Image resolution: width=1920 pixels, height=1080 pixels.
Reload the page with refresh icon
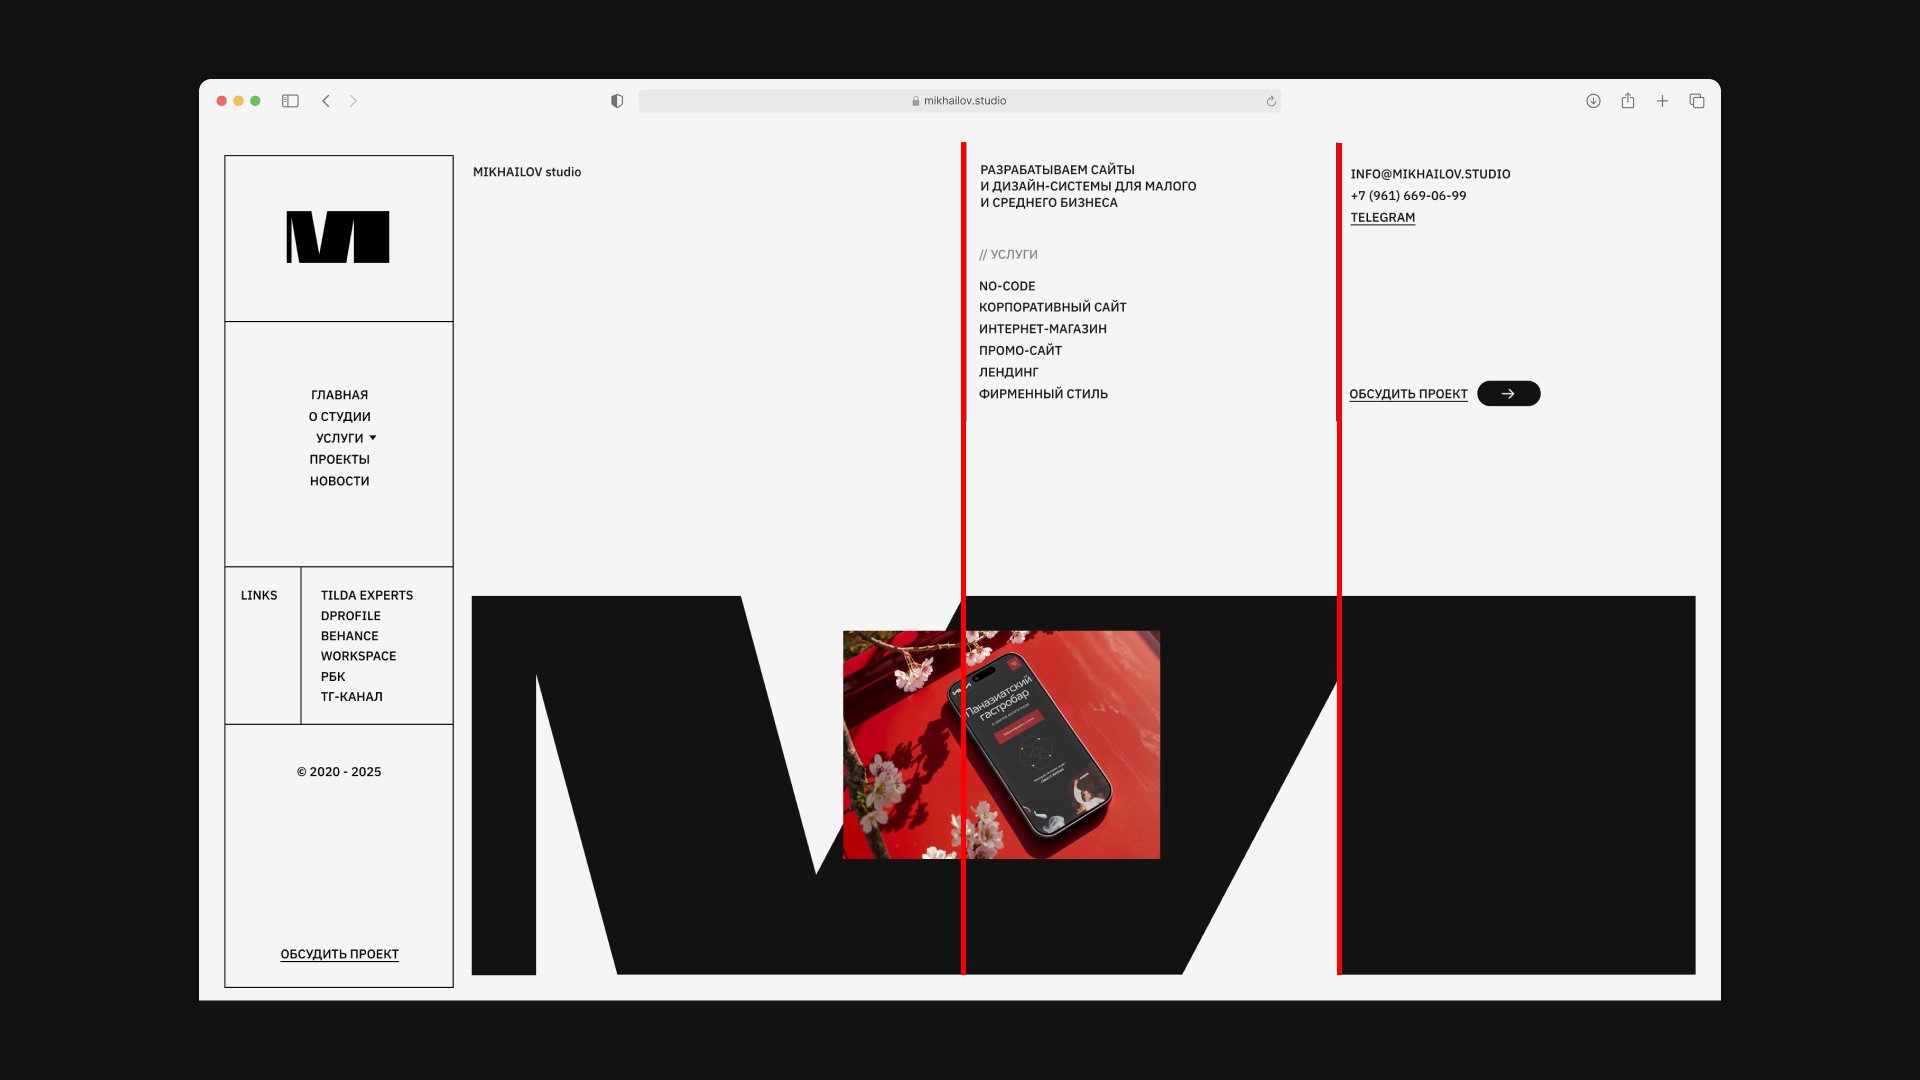(1271, 101)
